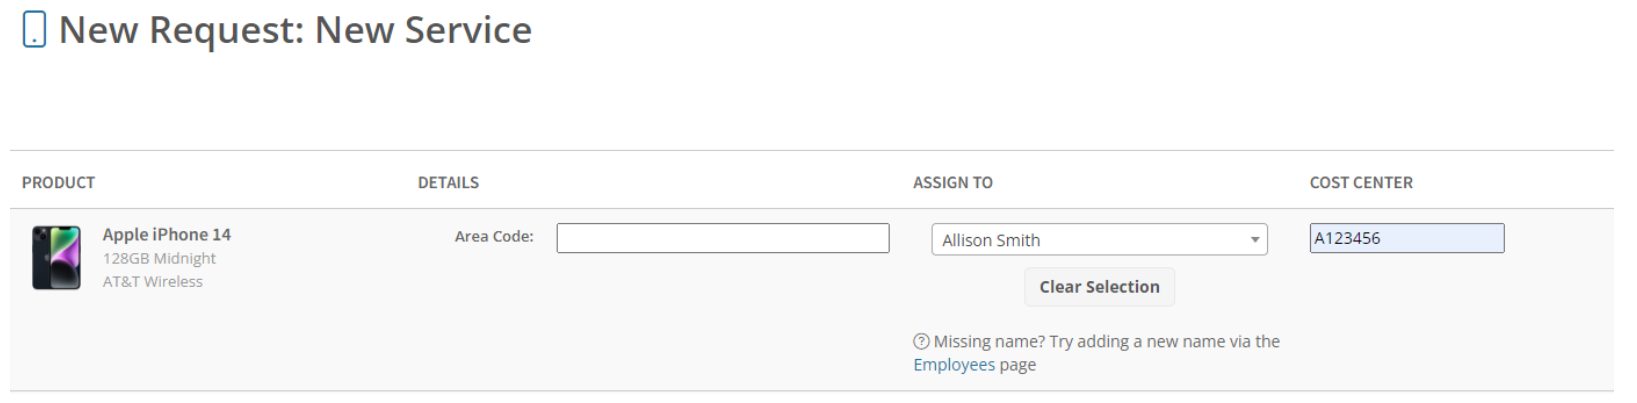Click the DETAILS column header
The width and height of the screenshot is (1637, 403).
[448, 182]
